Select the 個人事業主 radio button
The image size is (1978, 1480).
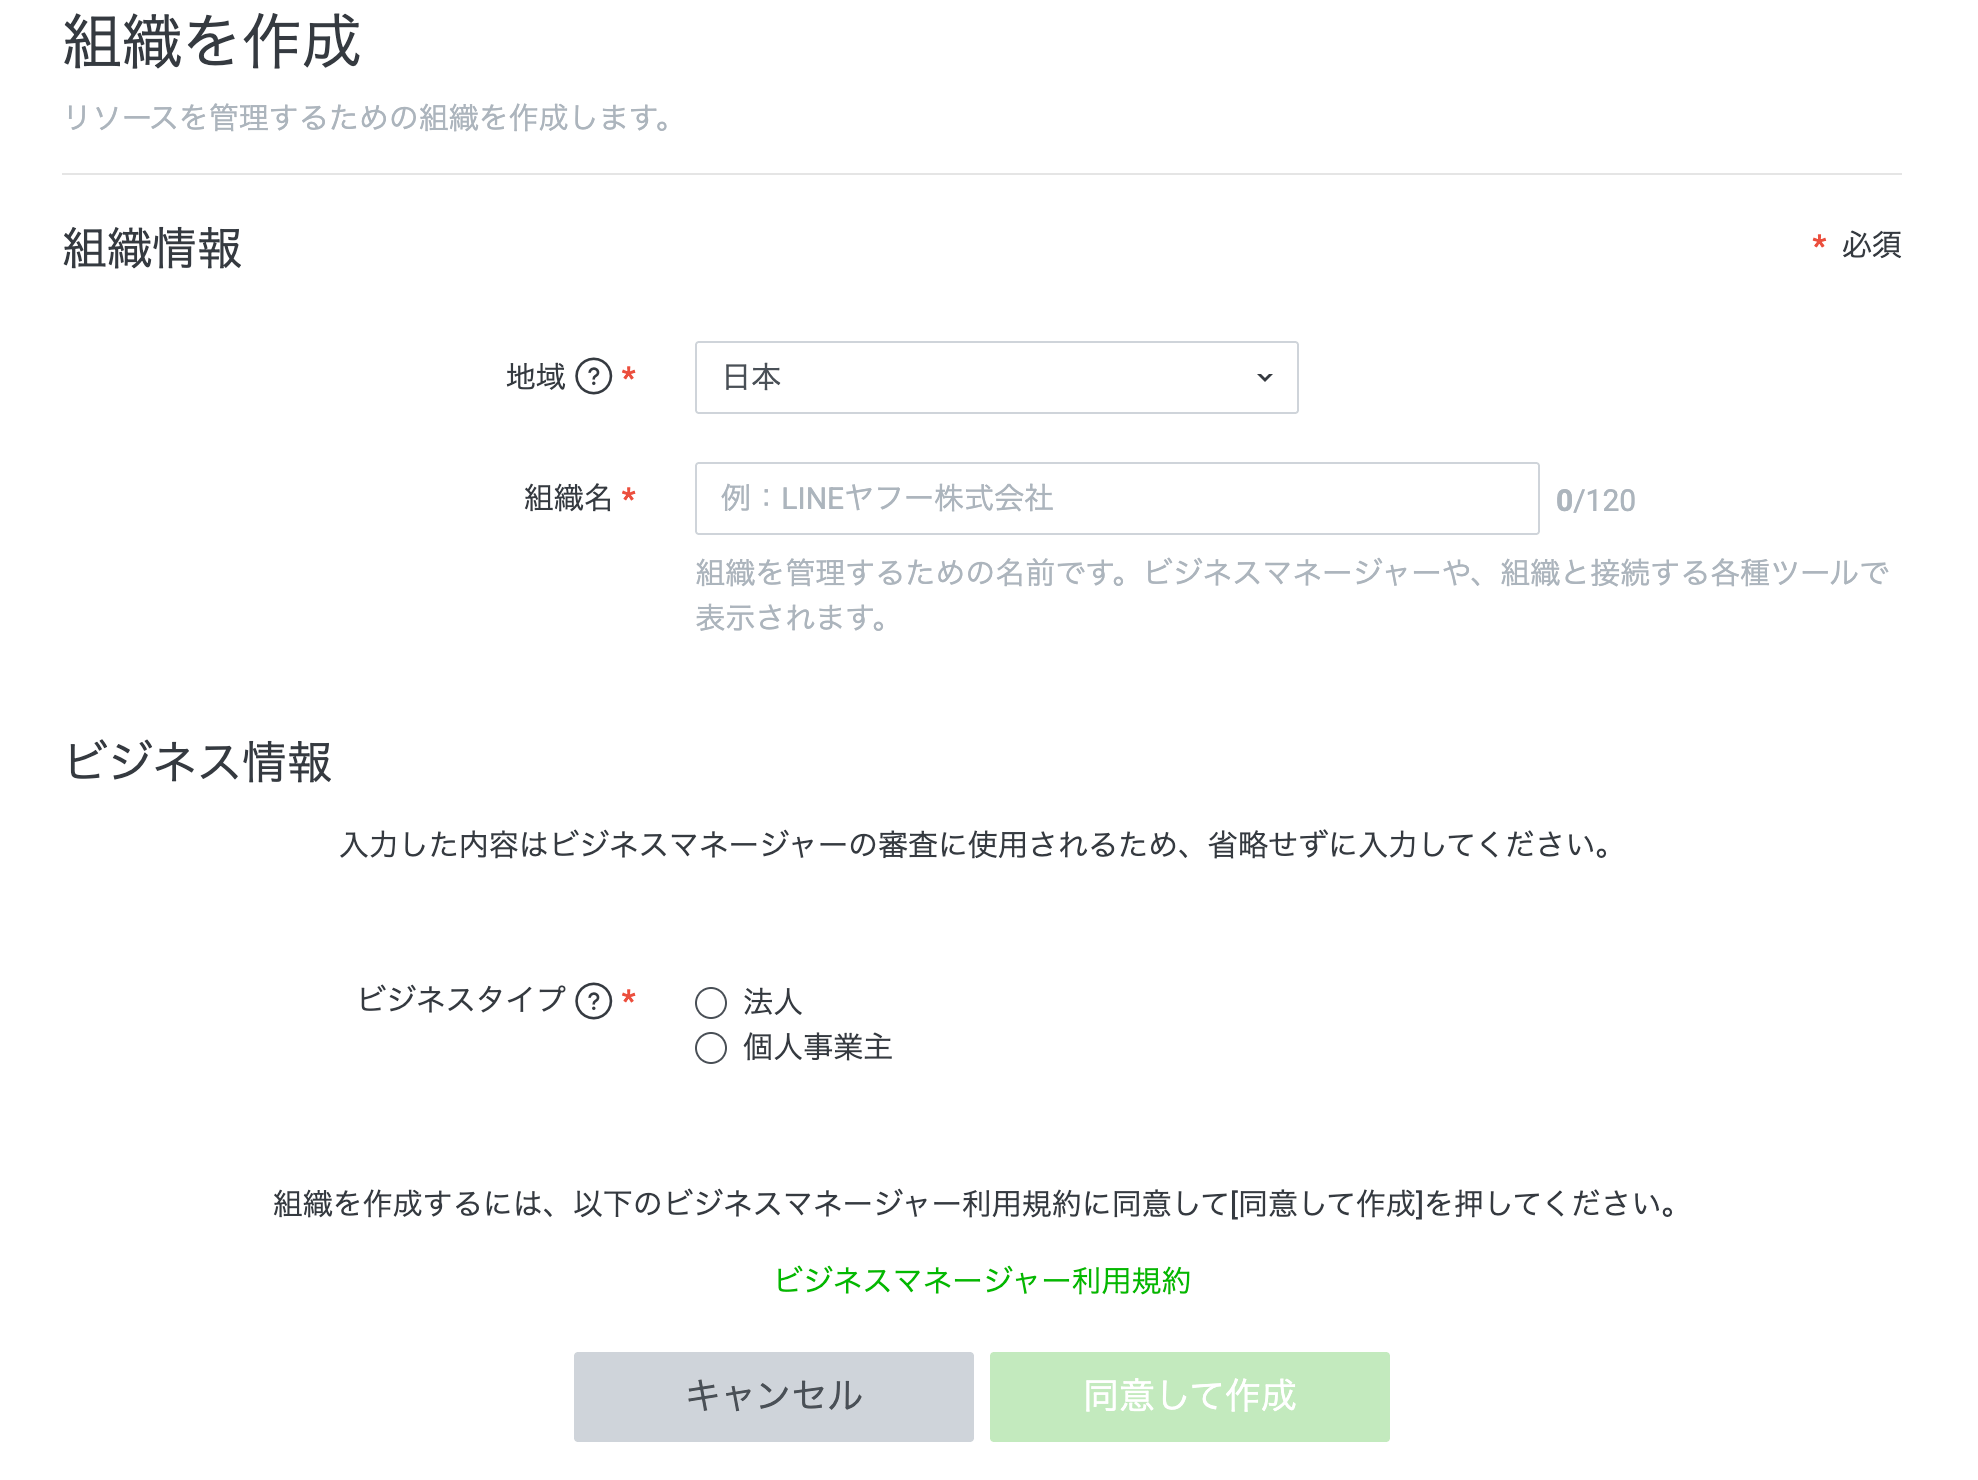(711, 1048)
